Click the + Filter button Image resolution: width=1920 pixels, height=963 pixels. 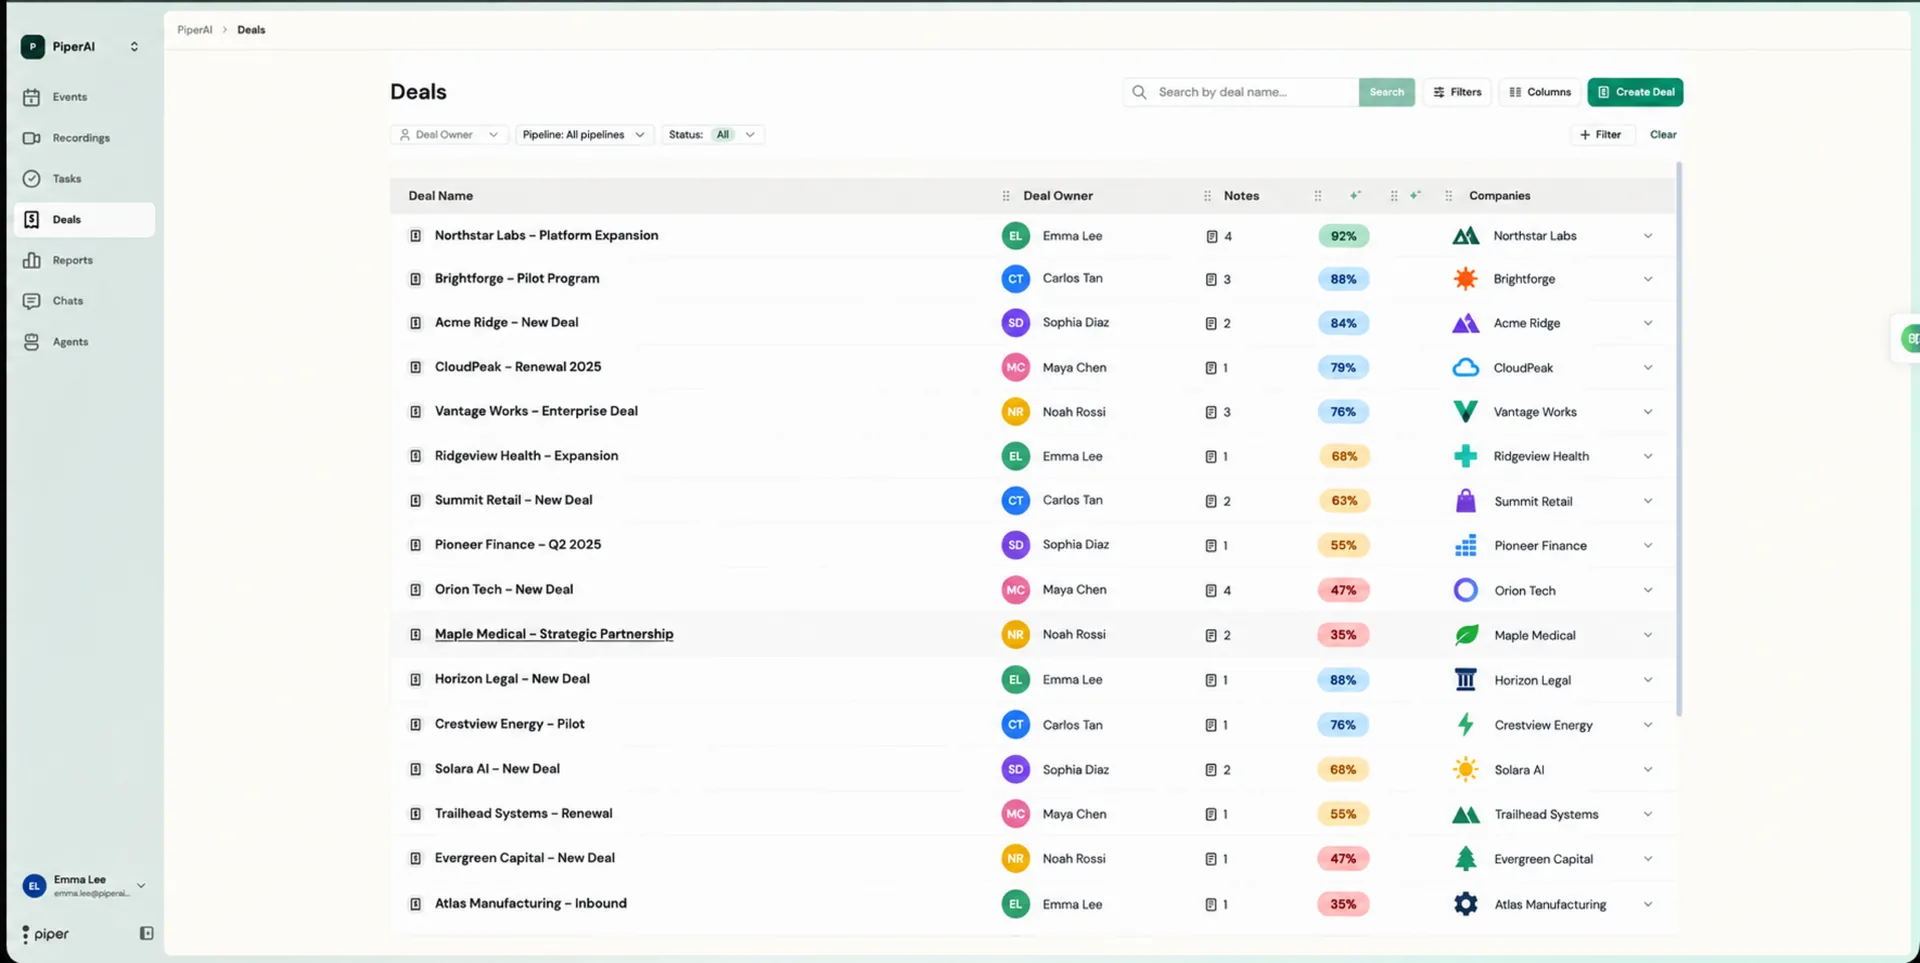pyautogui.click(x=1601, y=134)
